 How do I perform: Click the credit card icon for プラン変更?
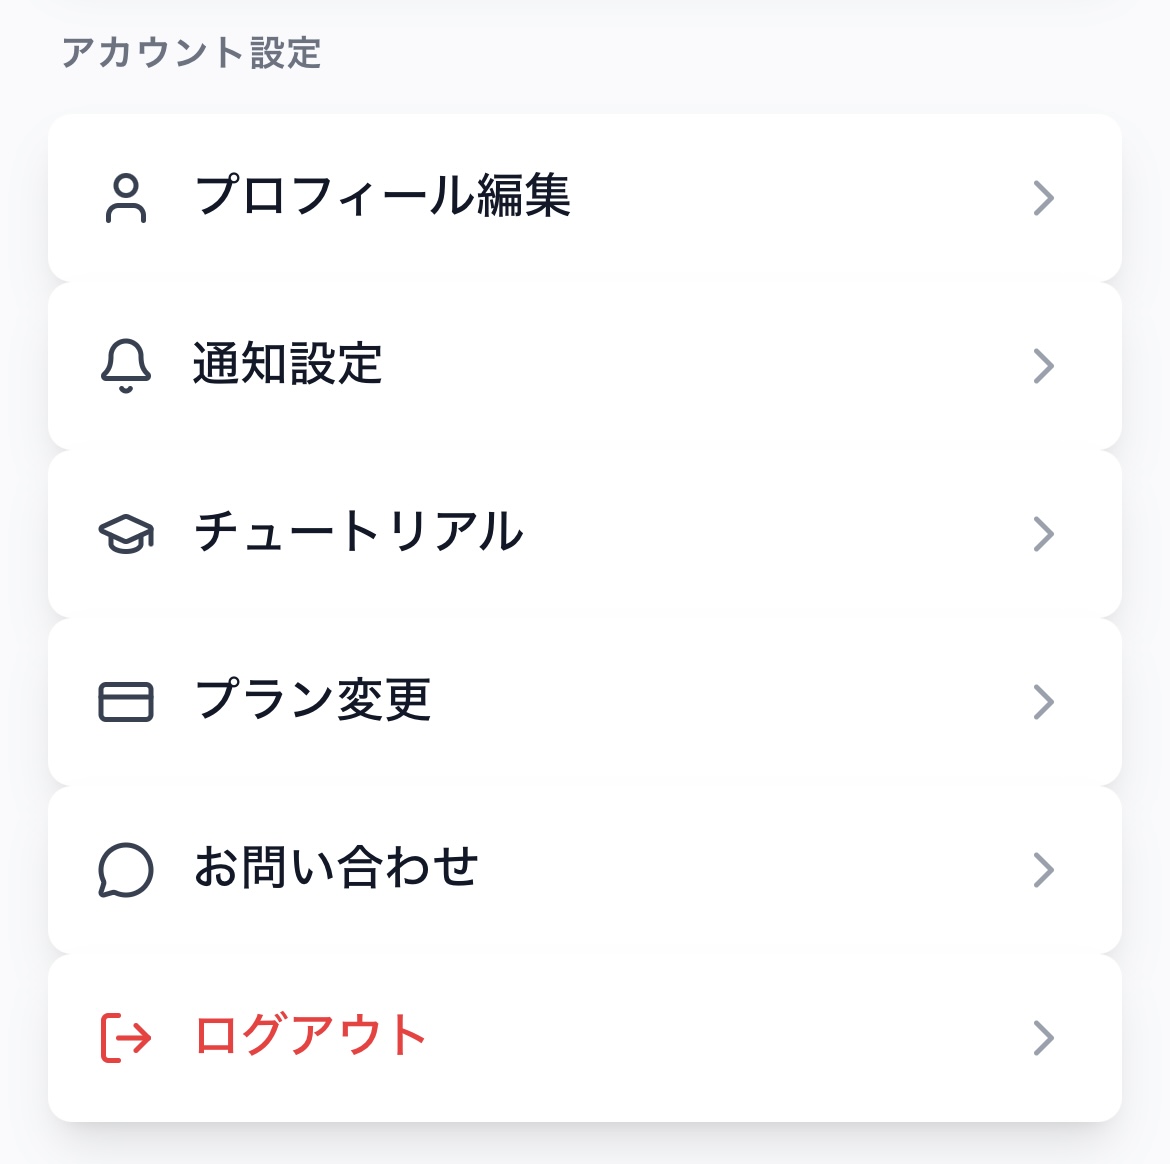126,702
